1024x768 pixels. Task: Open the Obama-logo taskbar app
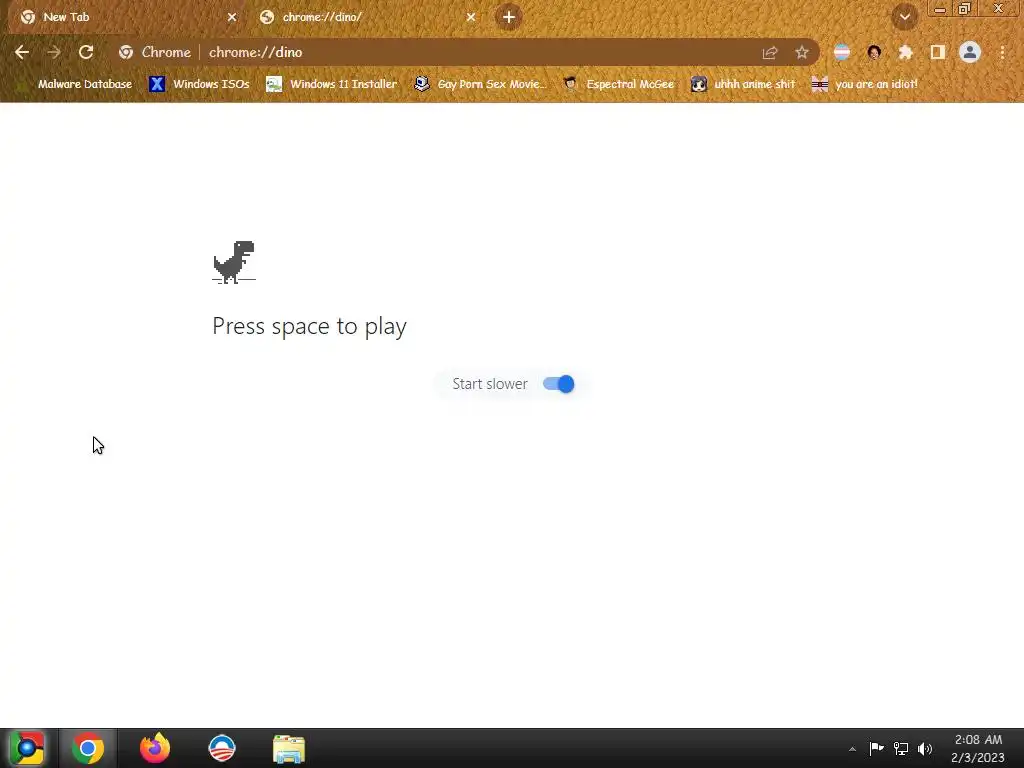(221, 748)
